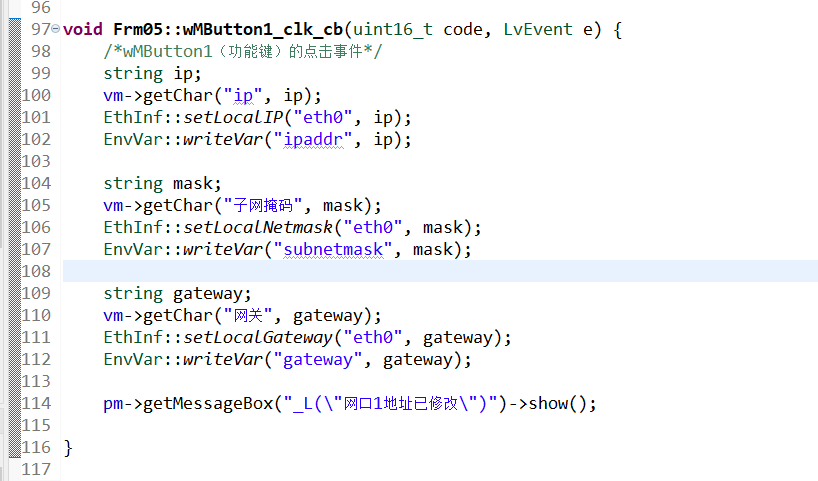The width and height of the screenshot is (818, 481).
Task: Click EnvVar on line 102
Action: [x=133, y=139]
